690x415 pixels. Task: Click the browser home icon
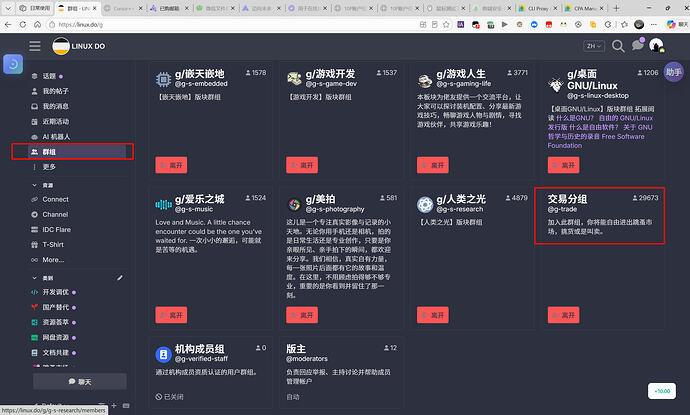[37, 25]
